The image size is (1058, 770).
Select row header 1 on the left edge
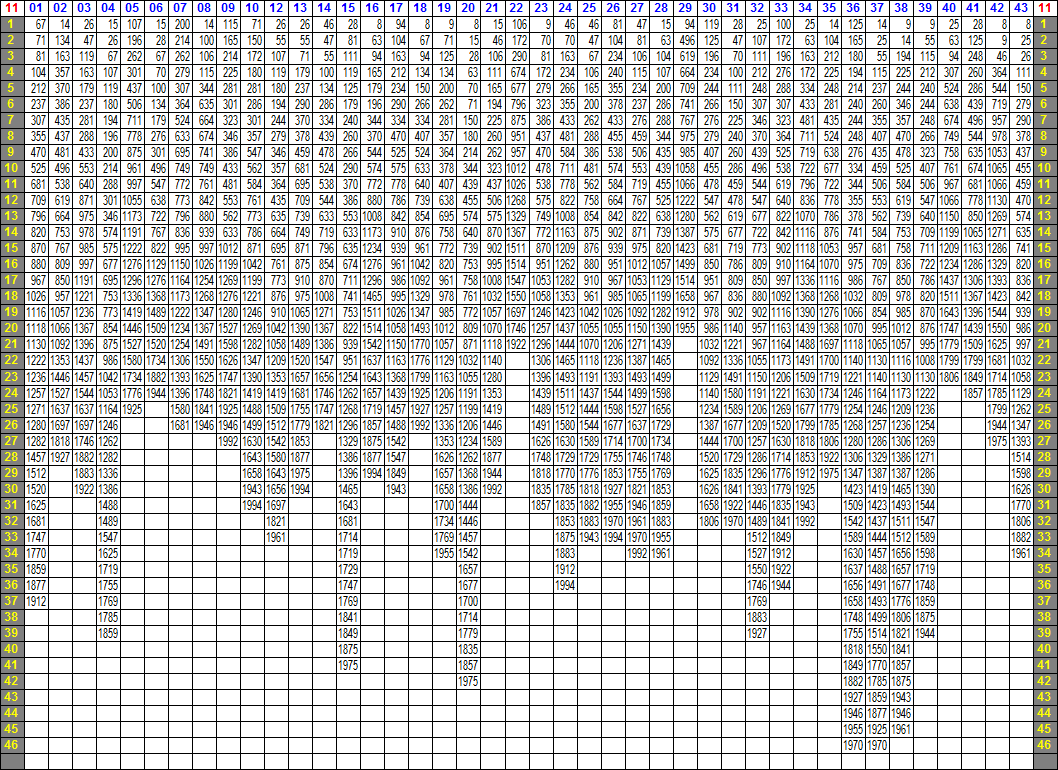[11, 24]
